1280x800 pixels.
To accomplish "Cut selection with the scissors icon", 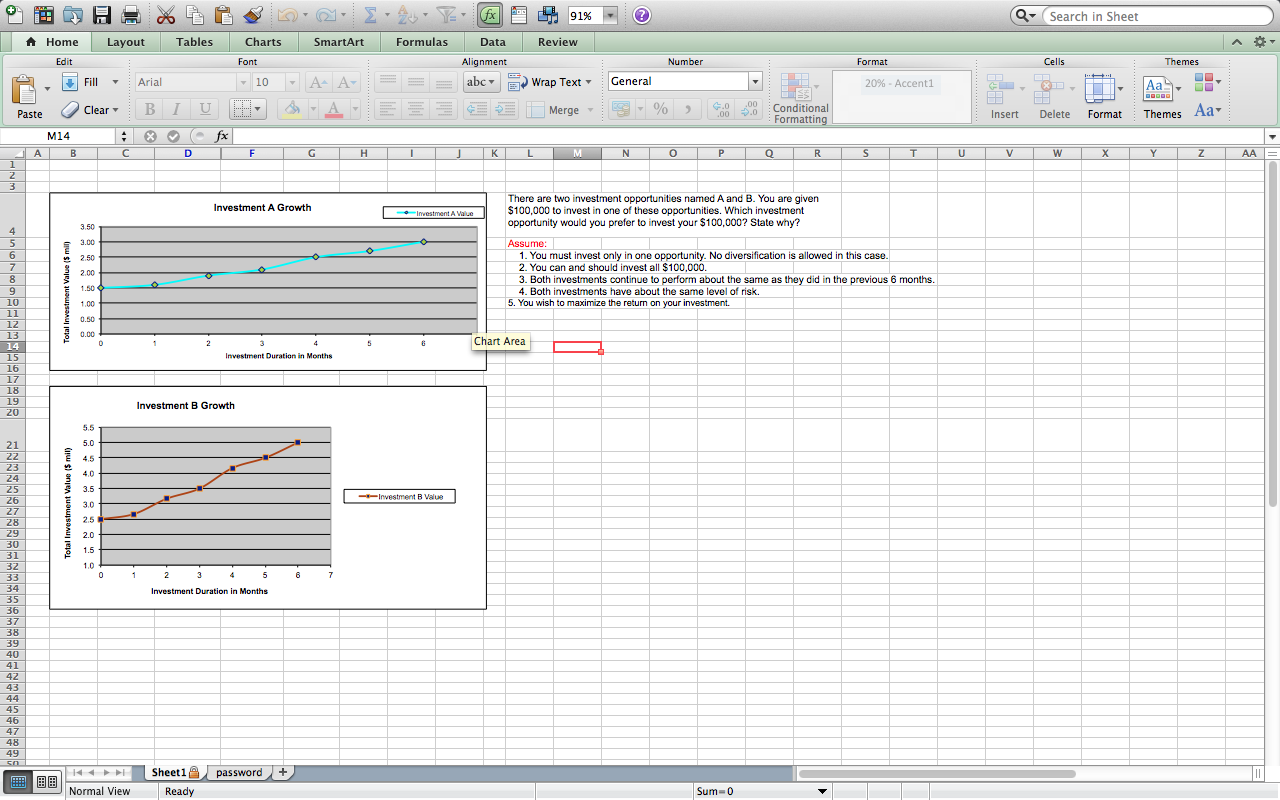I will 166,15.
